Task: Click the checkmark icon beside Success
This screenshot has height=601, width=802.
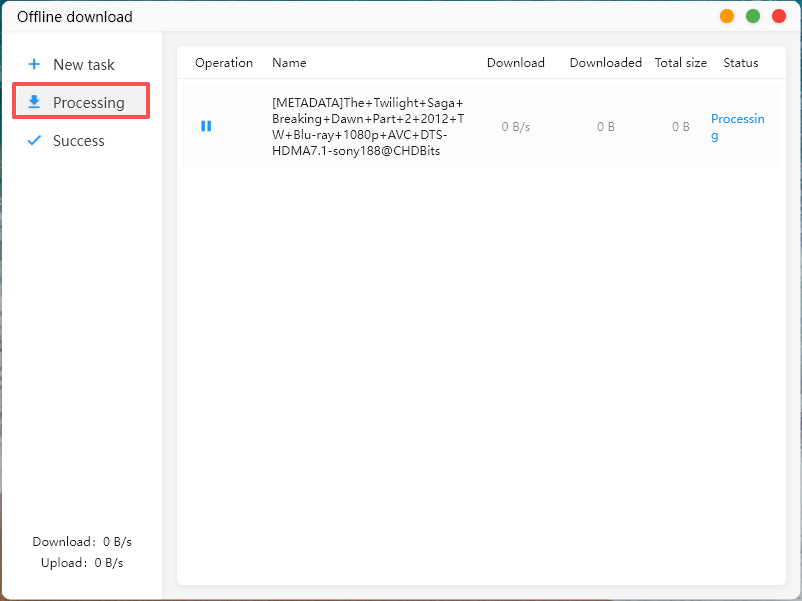Action: 34,140
